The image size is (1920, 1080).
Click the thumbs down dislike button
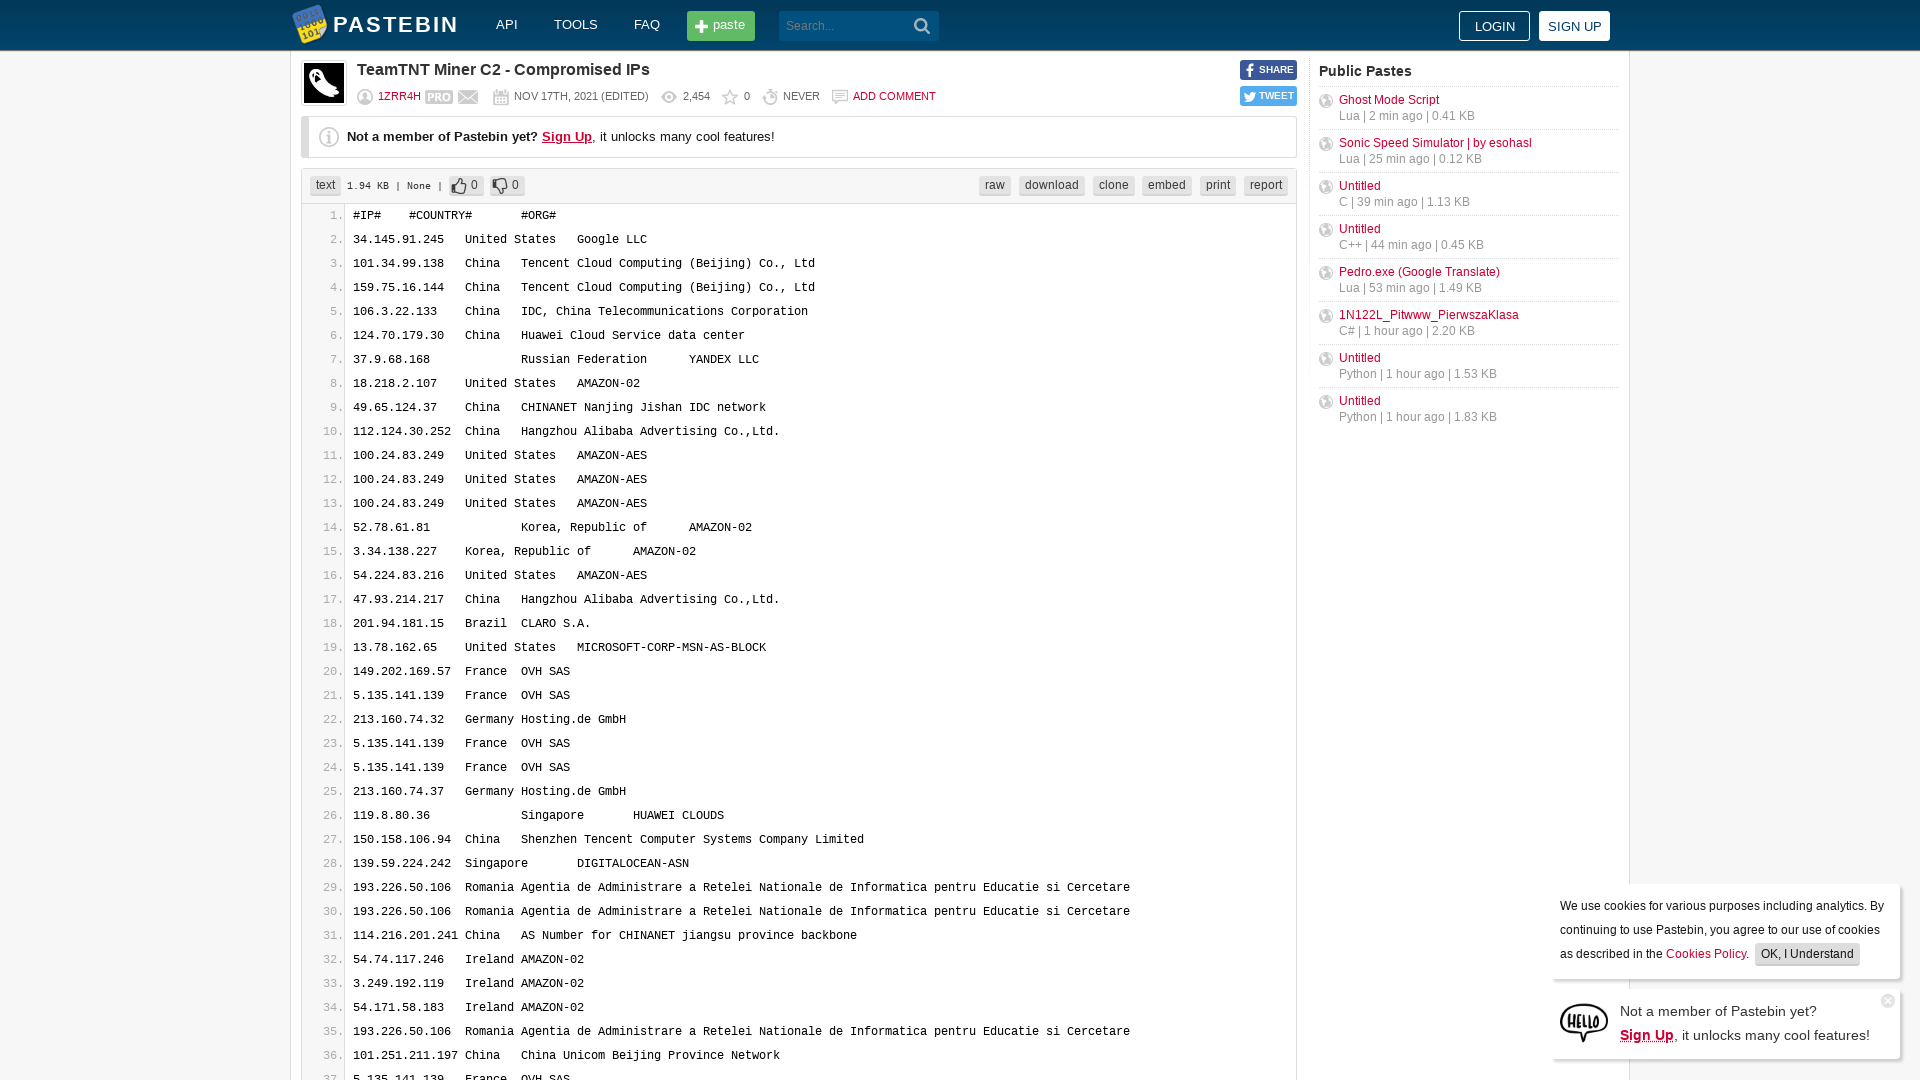pyautogui.click(x=507, y=186)
